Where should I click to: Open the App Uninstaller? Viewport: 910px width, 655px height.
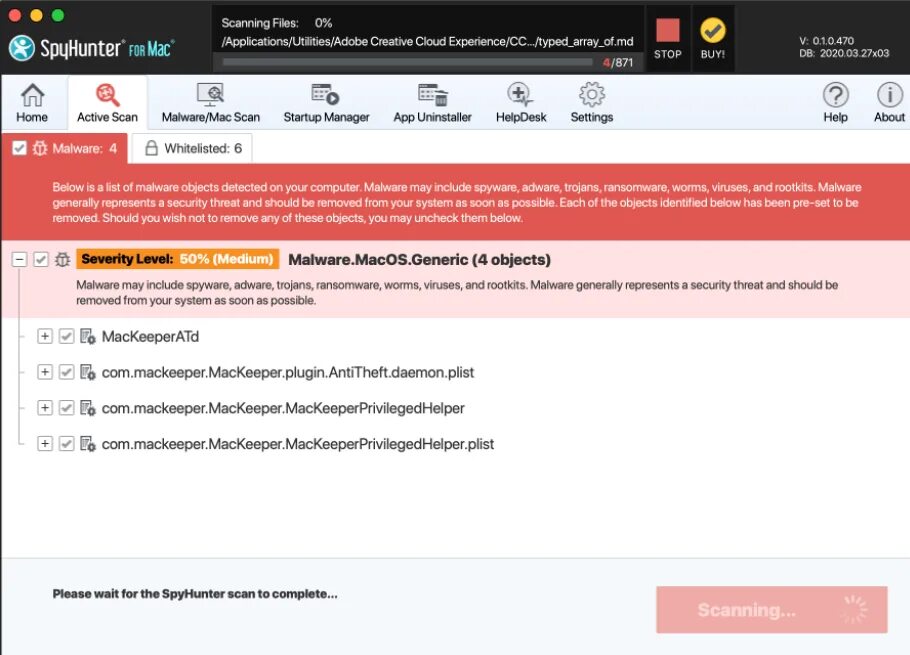(x=432, y=103)
